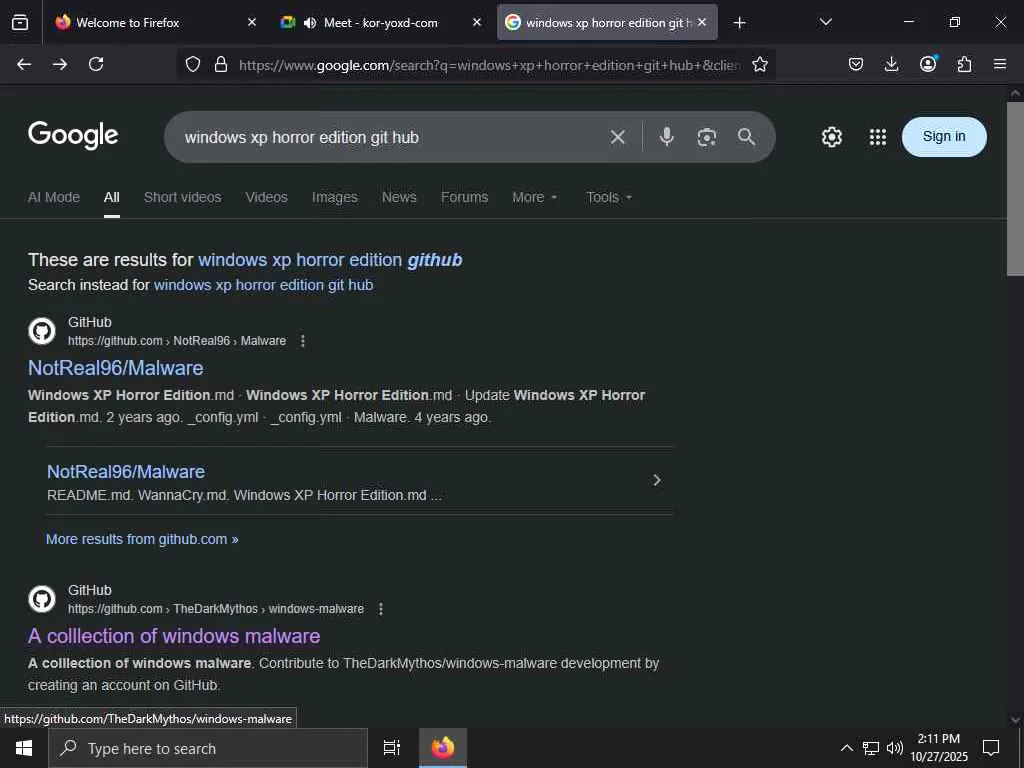Click the page vertical scrollbar thumb
This screenshot has width=1024, height=768.
click(x=1015, y=188)
